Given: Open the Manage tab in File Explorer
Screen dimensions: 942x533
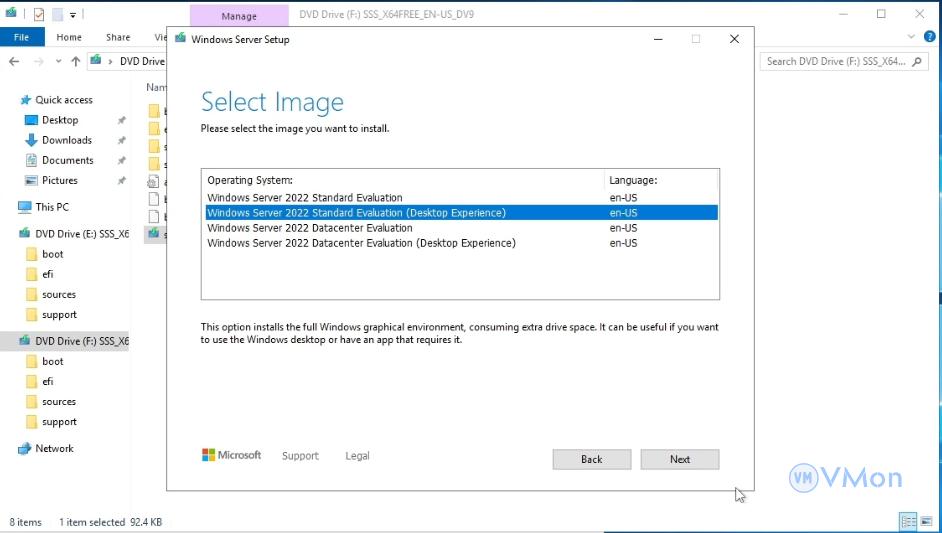Looking at the screenshot, I should 239,16.
